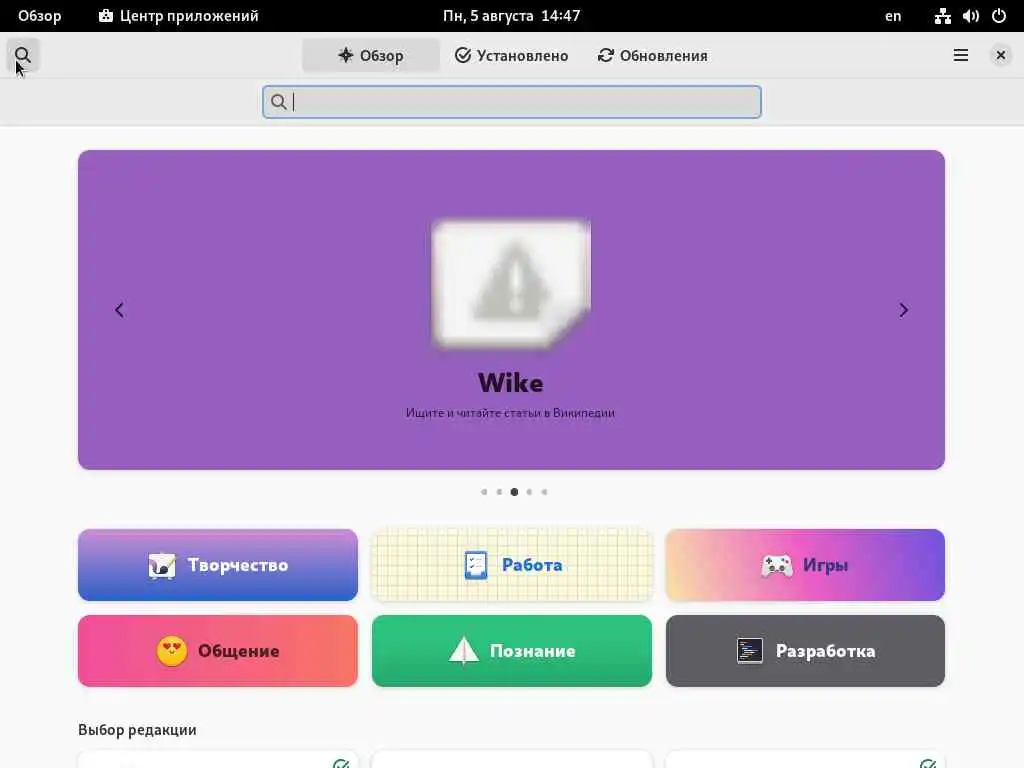
Task: Switch to the Установлено tab
Action: pos(511,56)
